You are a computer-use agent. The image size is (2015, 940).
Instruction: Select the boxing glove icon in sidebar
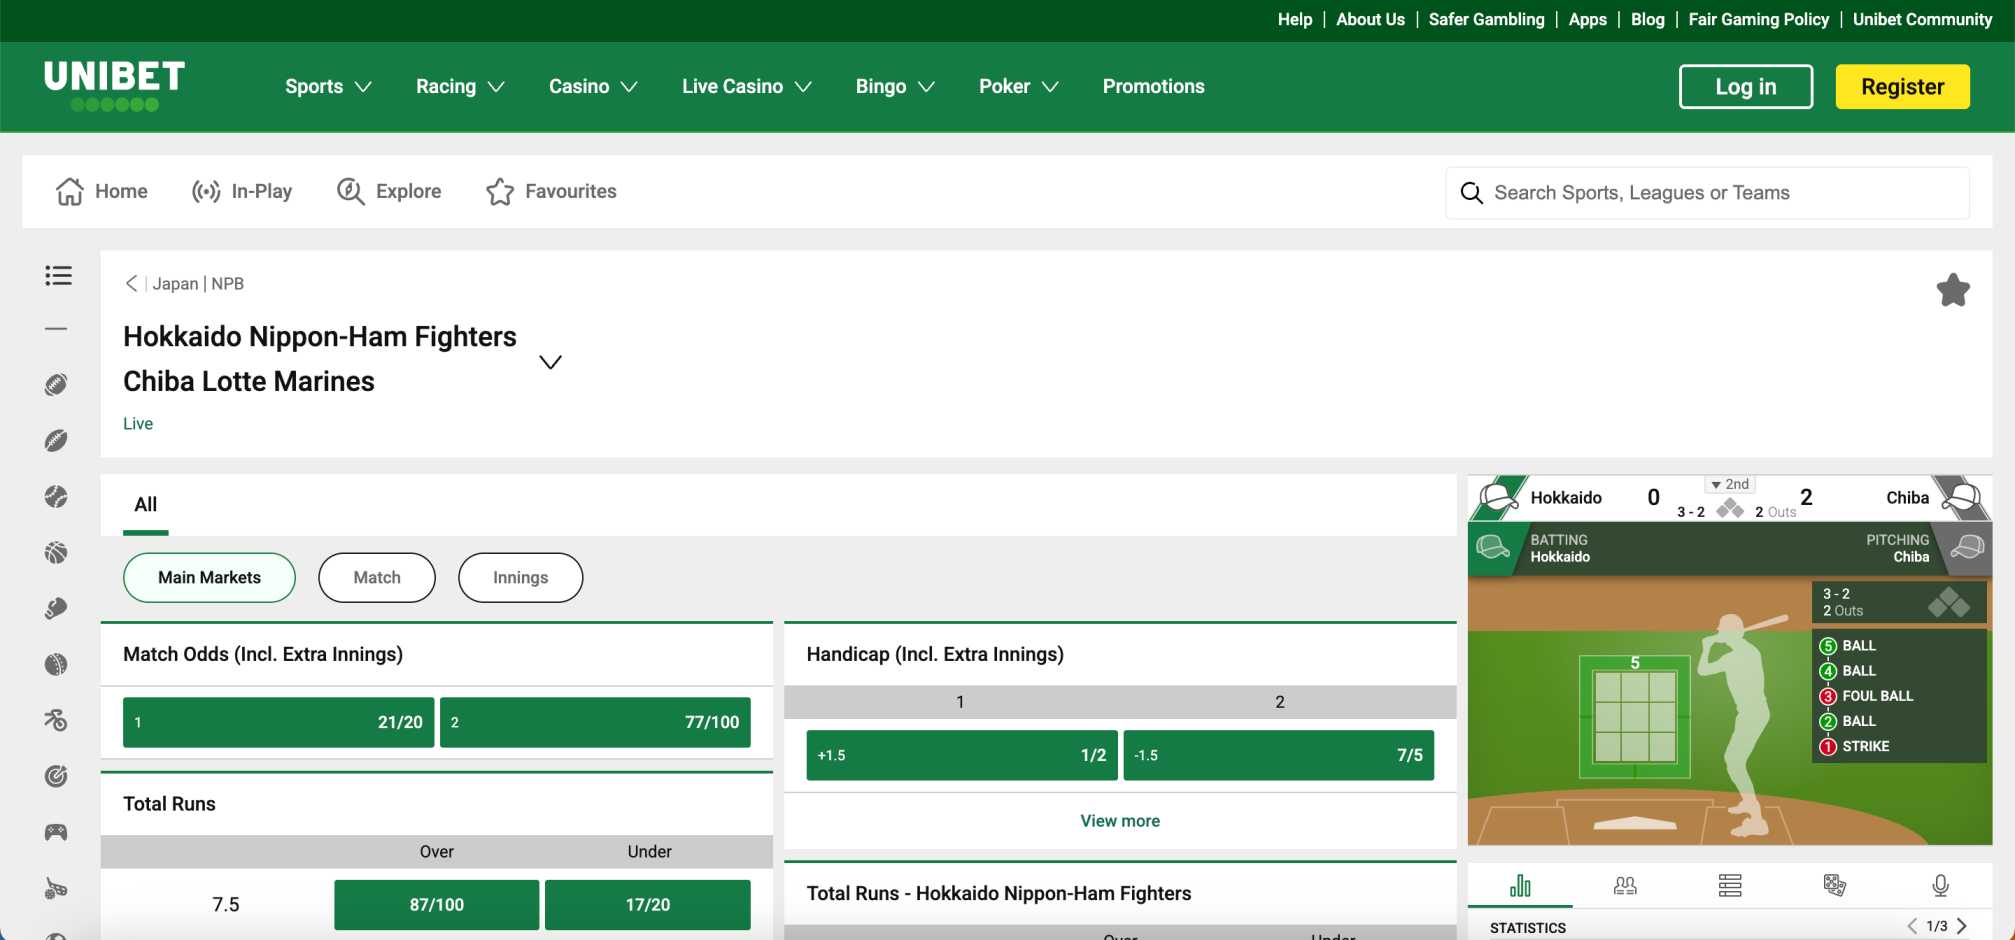(x=56, y=609)
